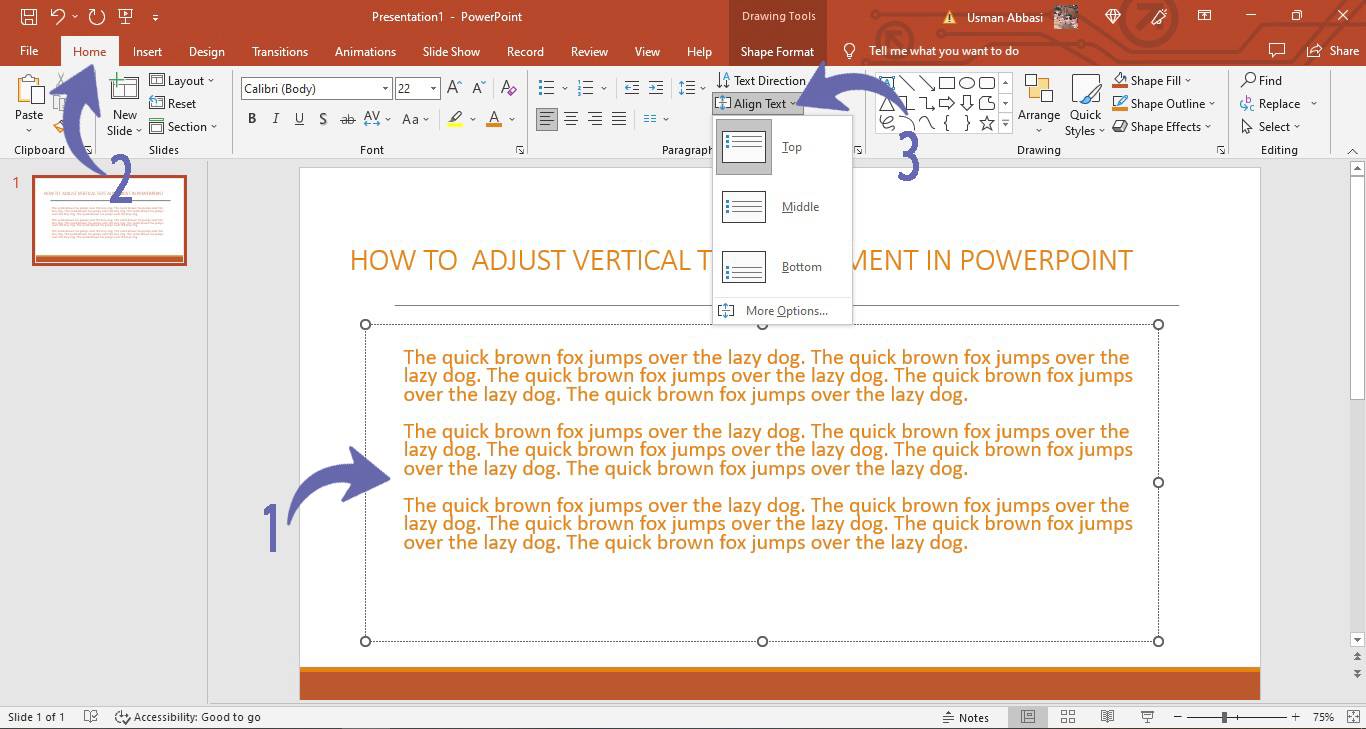Click the yellow text highlight color swatch

[x=455, y=119]
